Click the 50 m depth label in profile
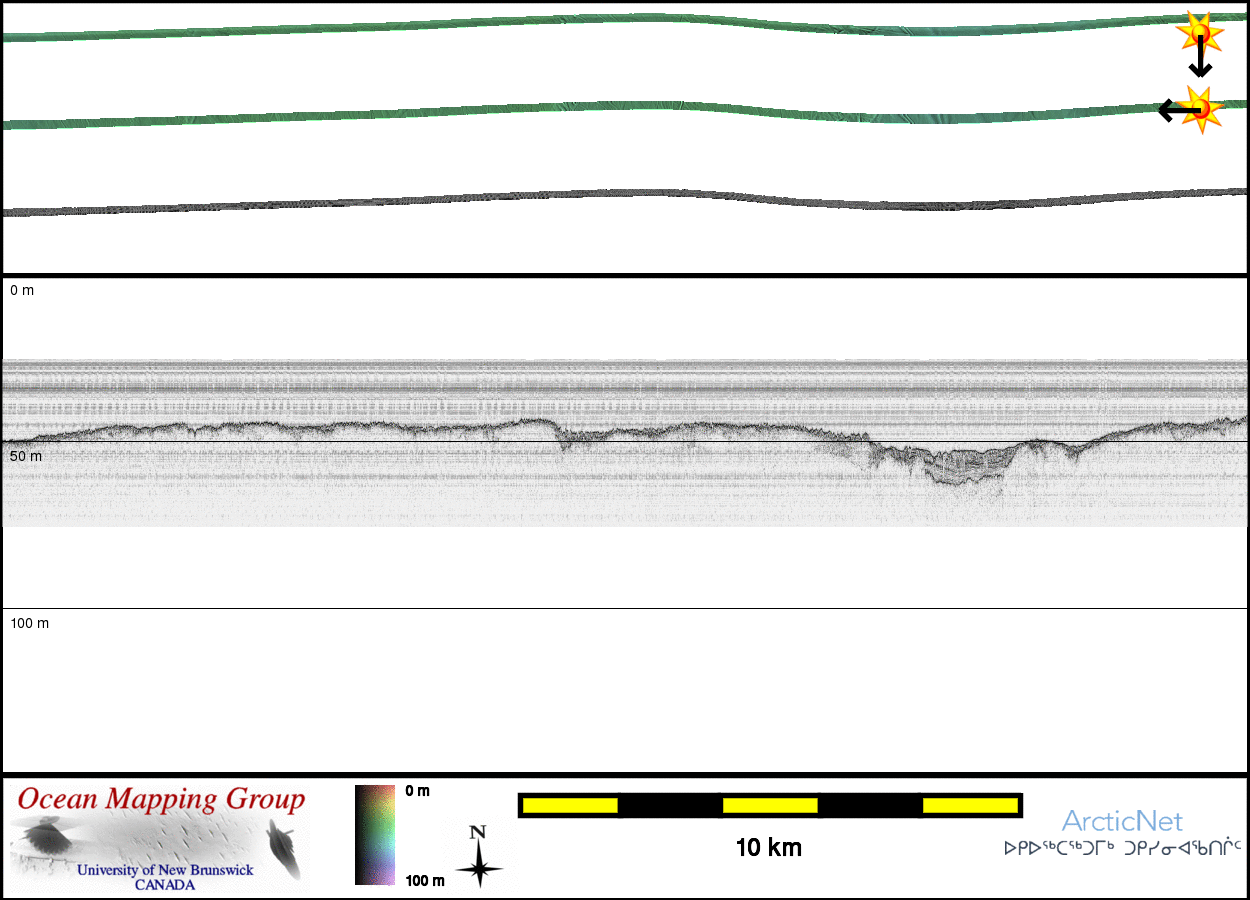This screenshot has height=900, width=1250. [x=26, y=456]
